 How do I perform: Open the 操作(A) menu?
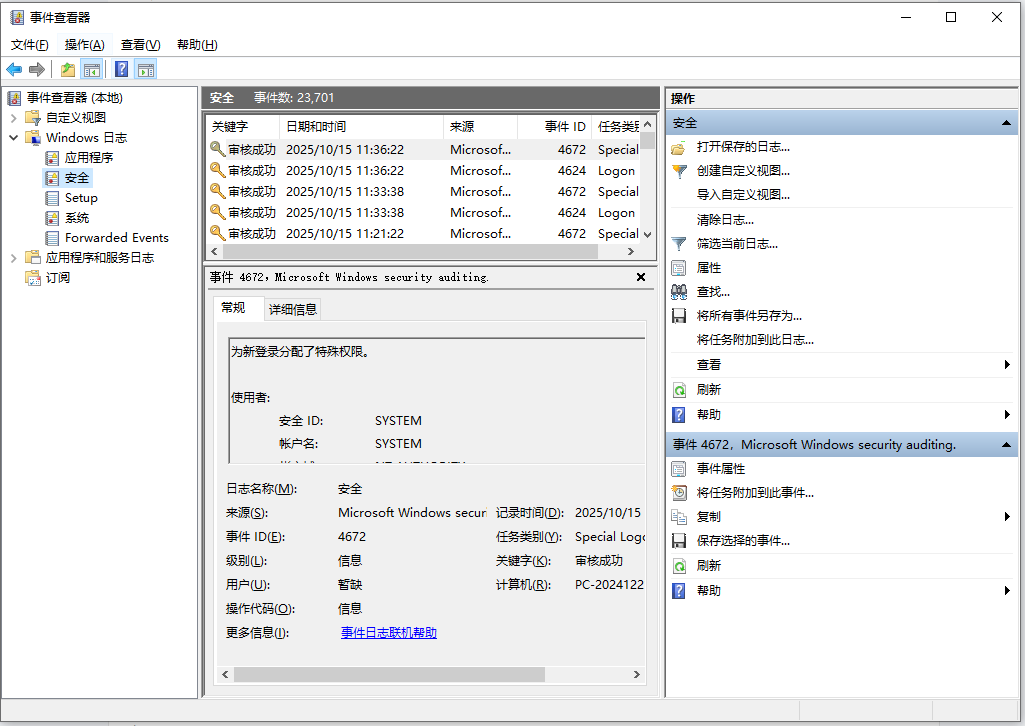[x=84, y=44]
